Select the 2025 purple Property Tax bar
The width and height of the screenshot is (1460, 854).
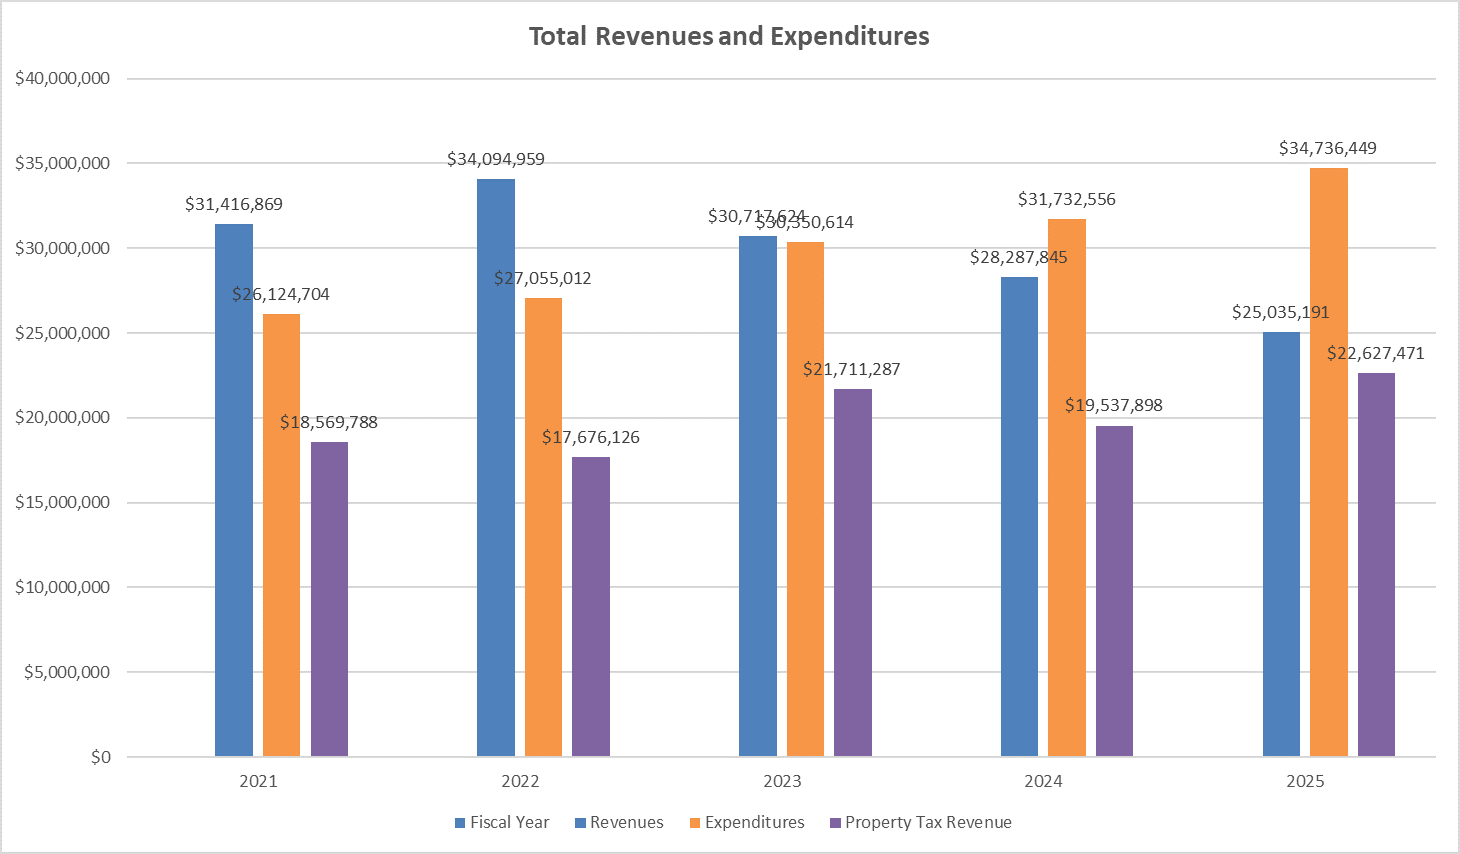(1376, 564)
